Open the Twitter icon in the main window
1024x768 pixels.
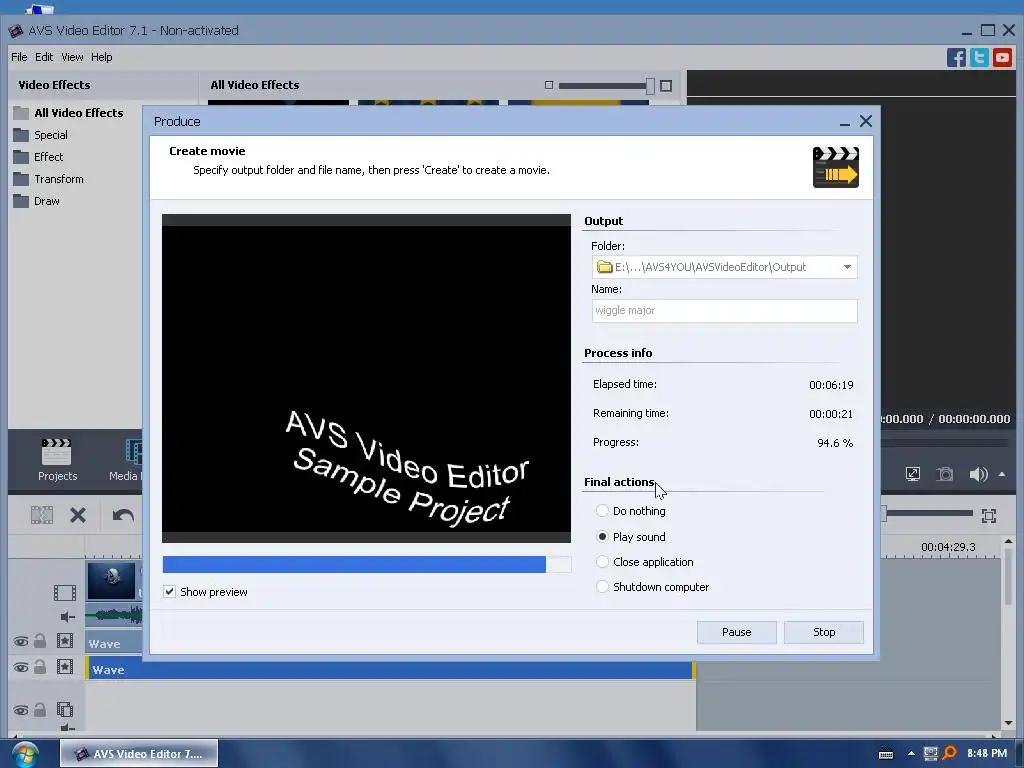(x=979, y=57)
